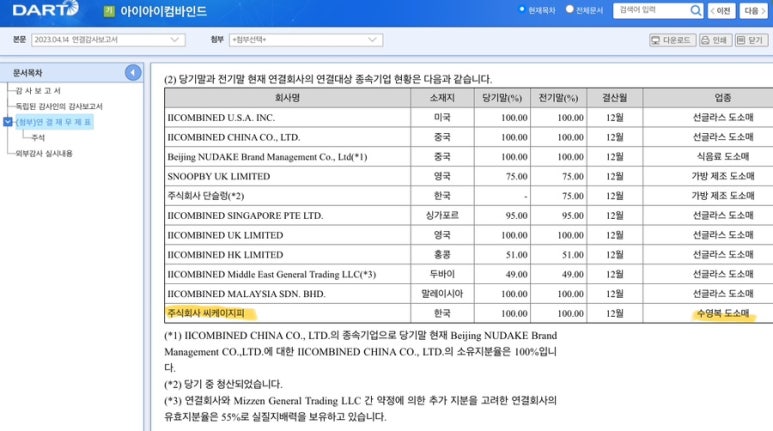Click the 미국 location cell
The width and height of the screenshot is (773, 431).
point(442,118)
